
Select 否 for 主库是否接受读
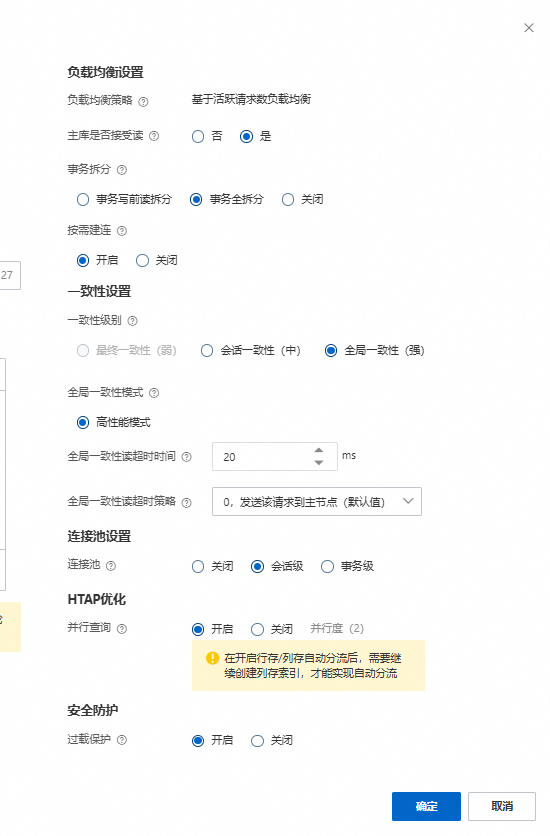coord(198,136)
